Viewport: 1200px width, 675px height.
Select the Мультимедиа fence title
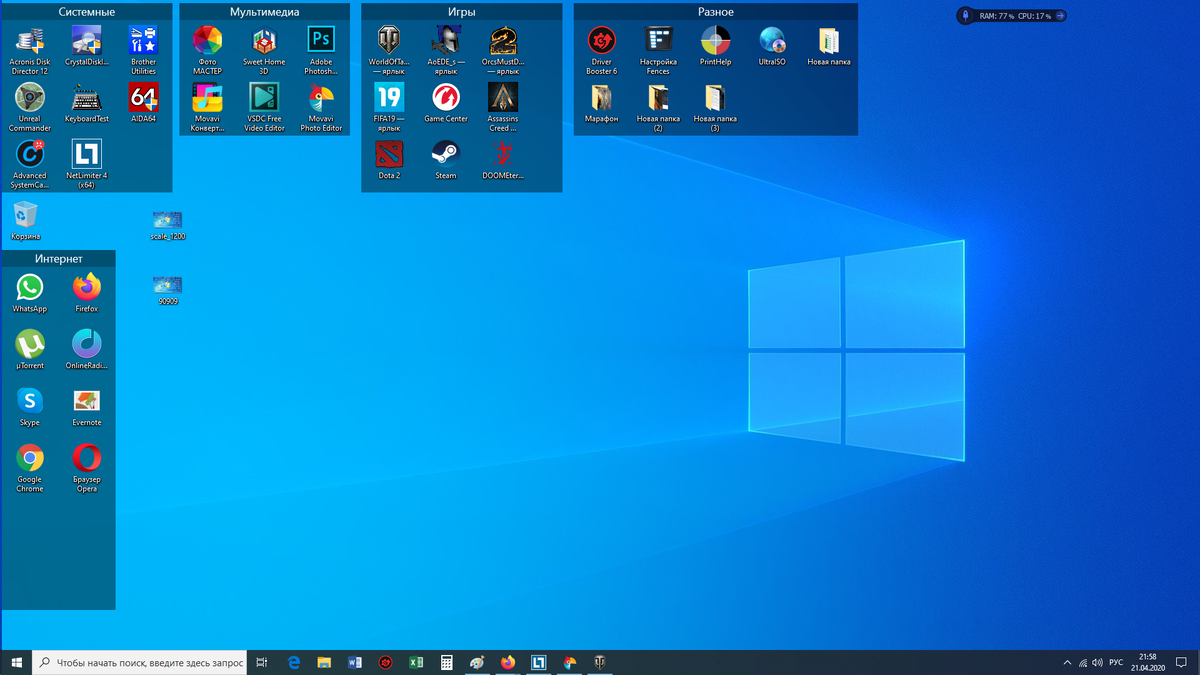pos(265,12)
